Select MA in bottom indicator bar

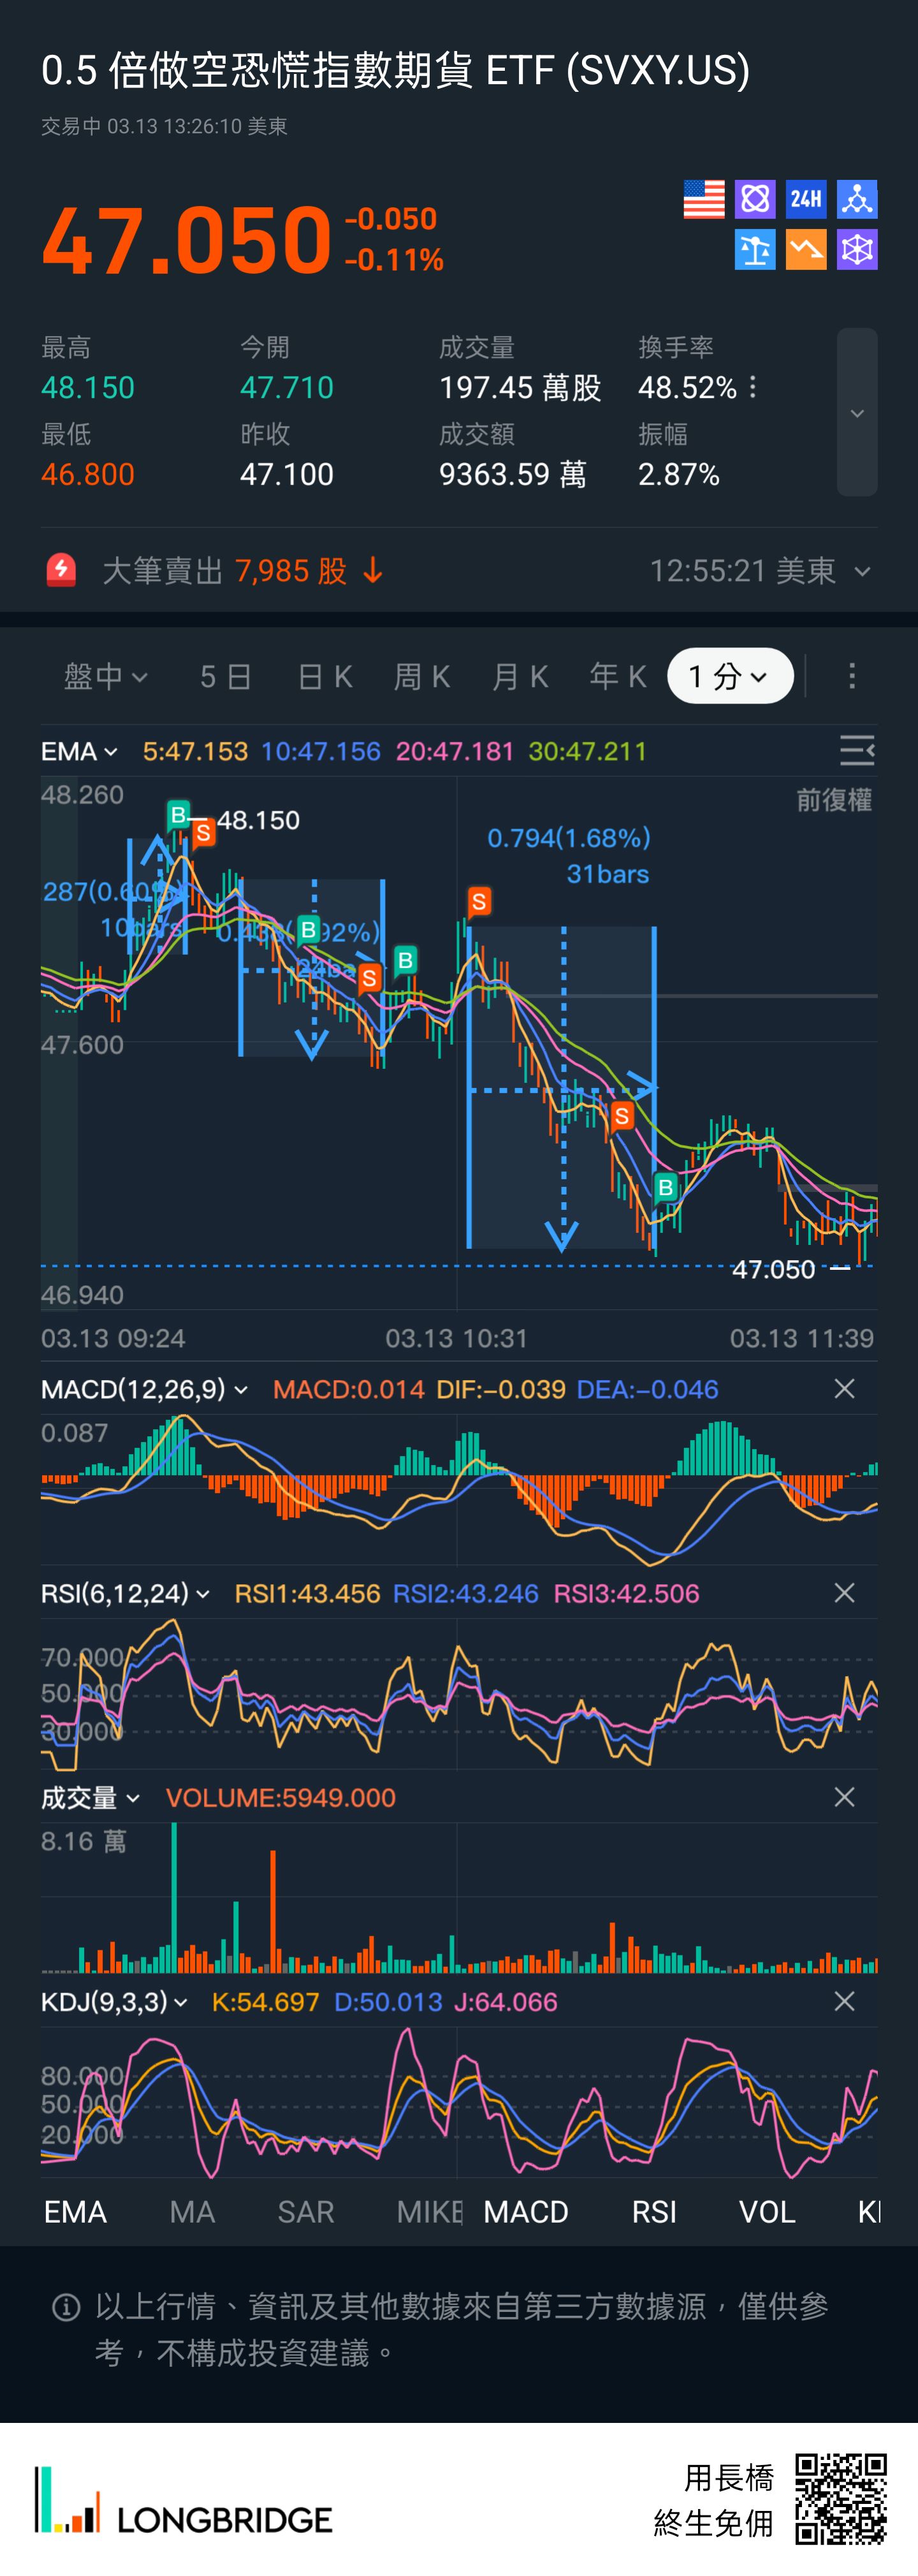(x=192, y=2212)
